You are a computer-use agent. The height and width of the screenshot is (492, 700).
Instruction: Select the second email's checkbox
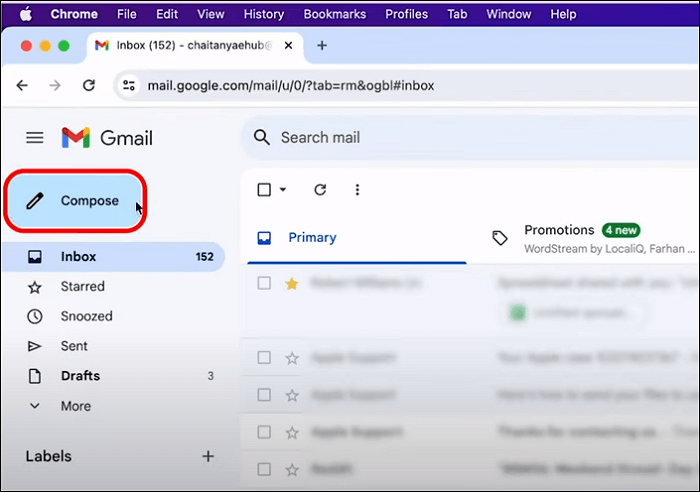point(264,357)
